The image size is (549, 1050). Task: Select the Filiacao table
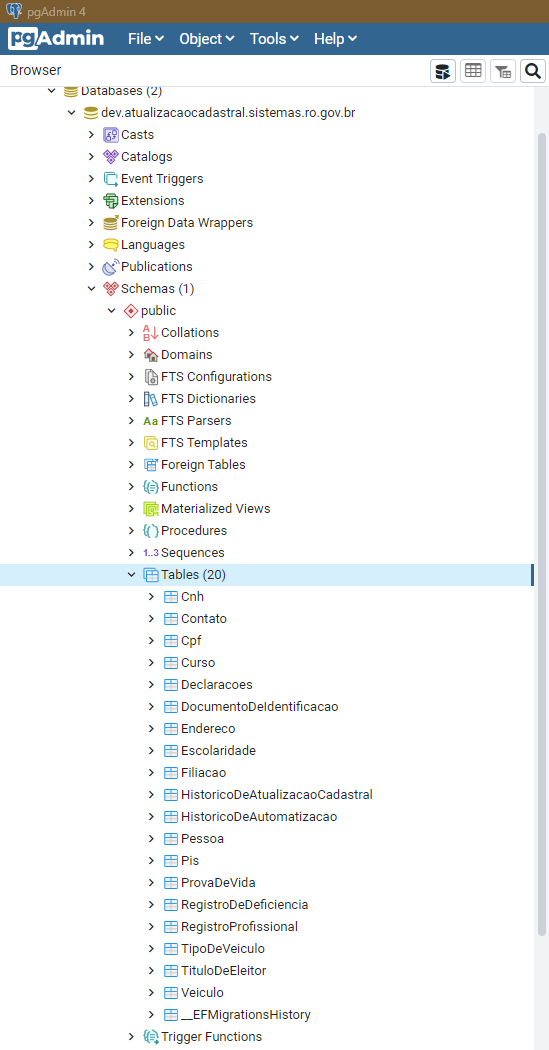(x=204, y=773)
